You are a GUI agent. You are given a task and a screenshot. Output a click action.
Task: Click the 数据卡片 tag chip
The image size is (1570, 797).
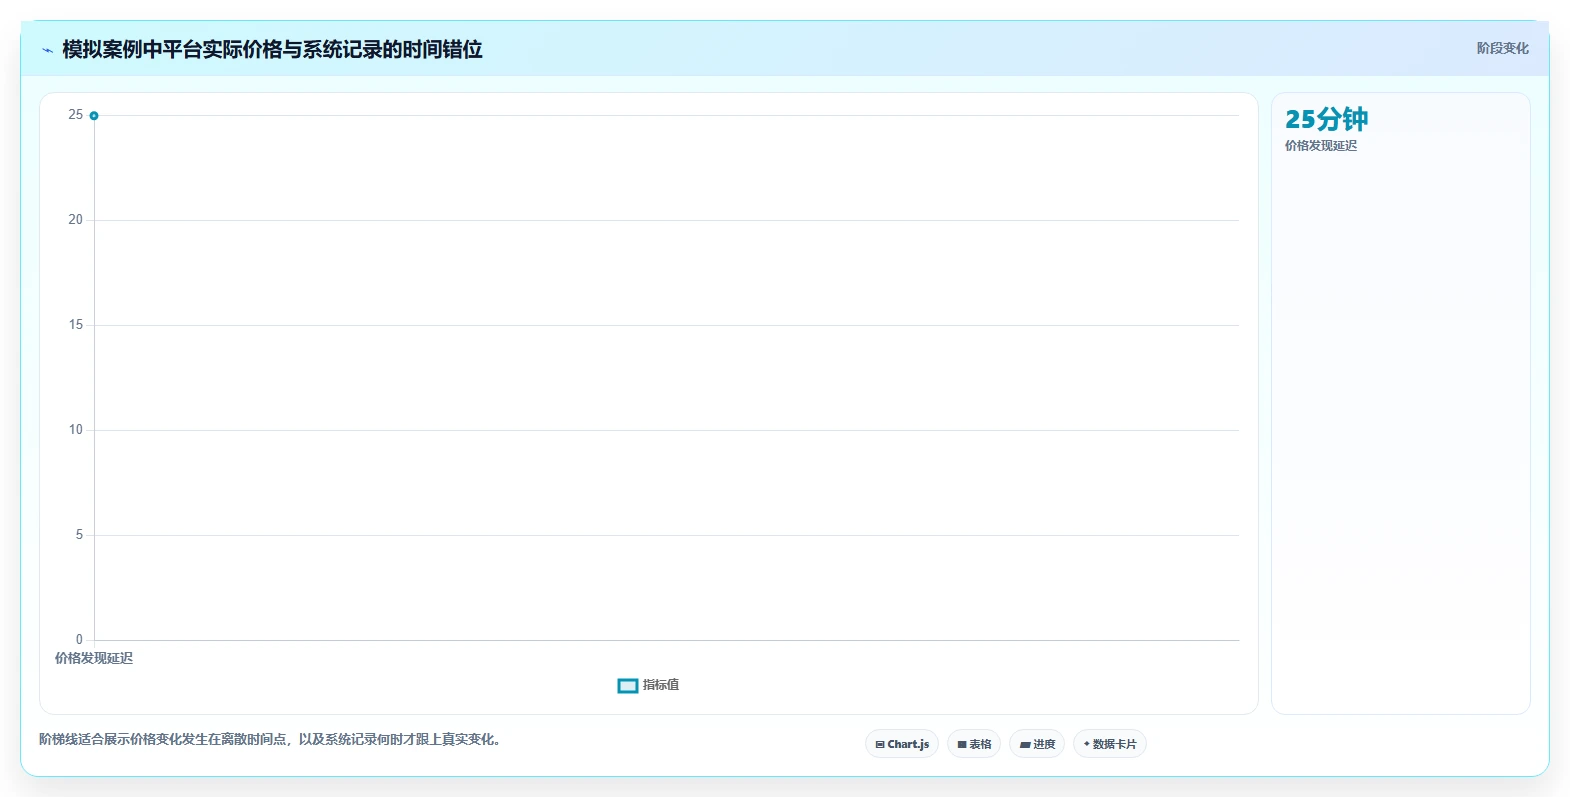click(1110, 744)
